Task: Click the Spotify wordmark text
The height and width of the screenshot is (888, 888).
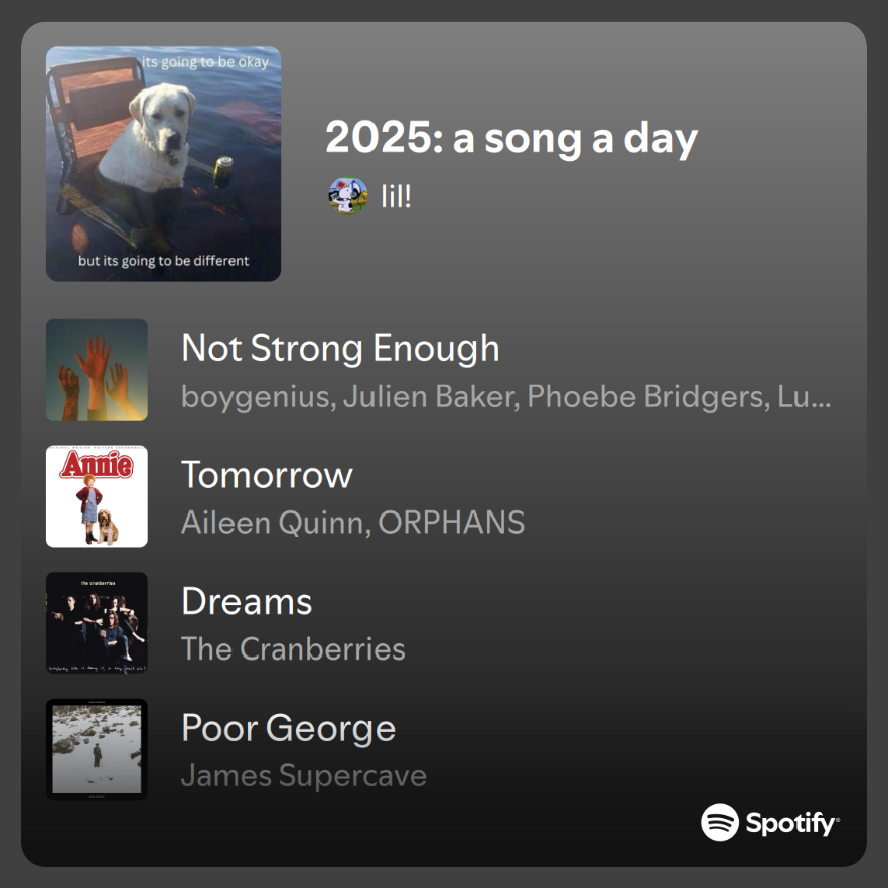Action: coord(792,823)
